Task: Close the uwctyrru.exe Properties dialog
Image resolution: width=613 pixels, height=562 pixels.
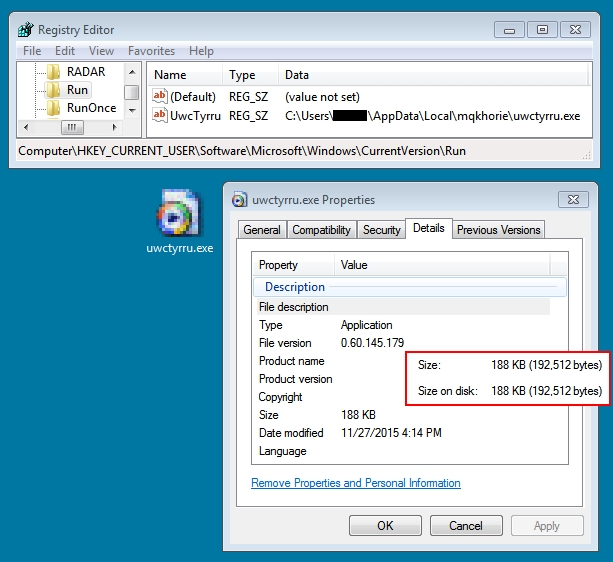Action: (573, 200)
